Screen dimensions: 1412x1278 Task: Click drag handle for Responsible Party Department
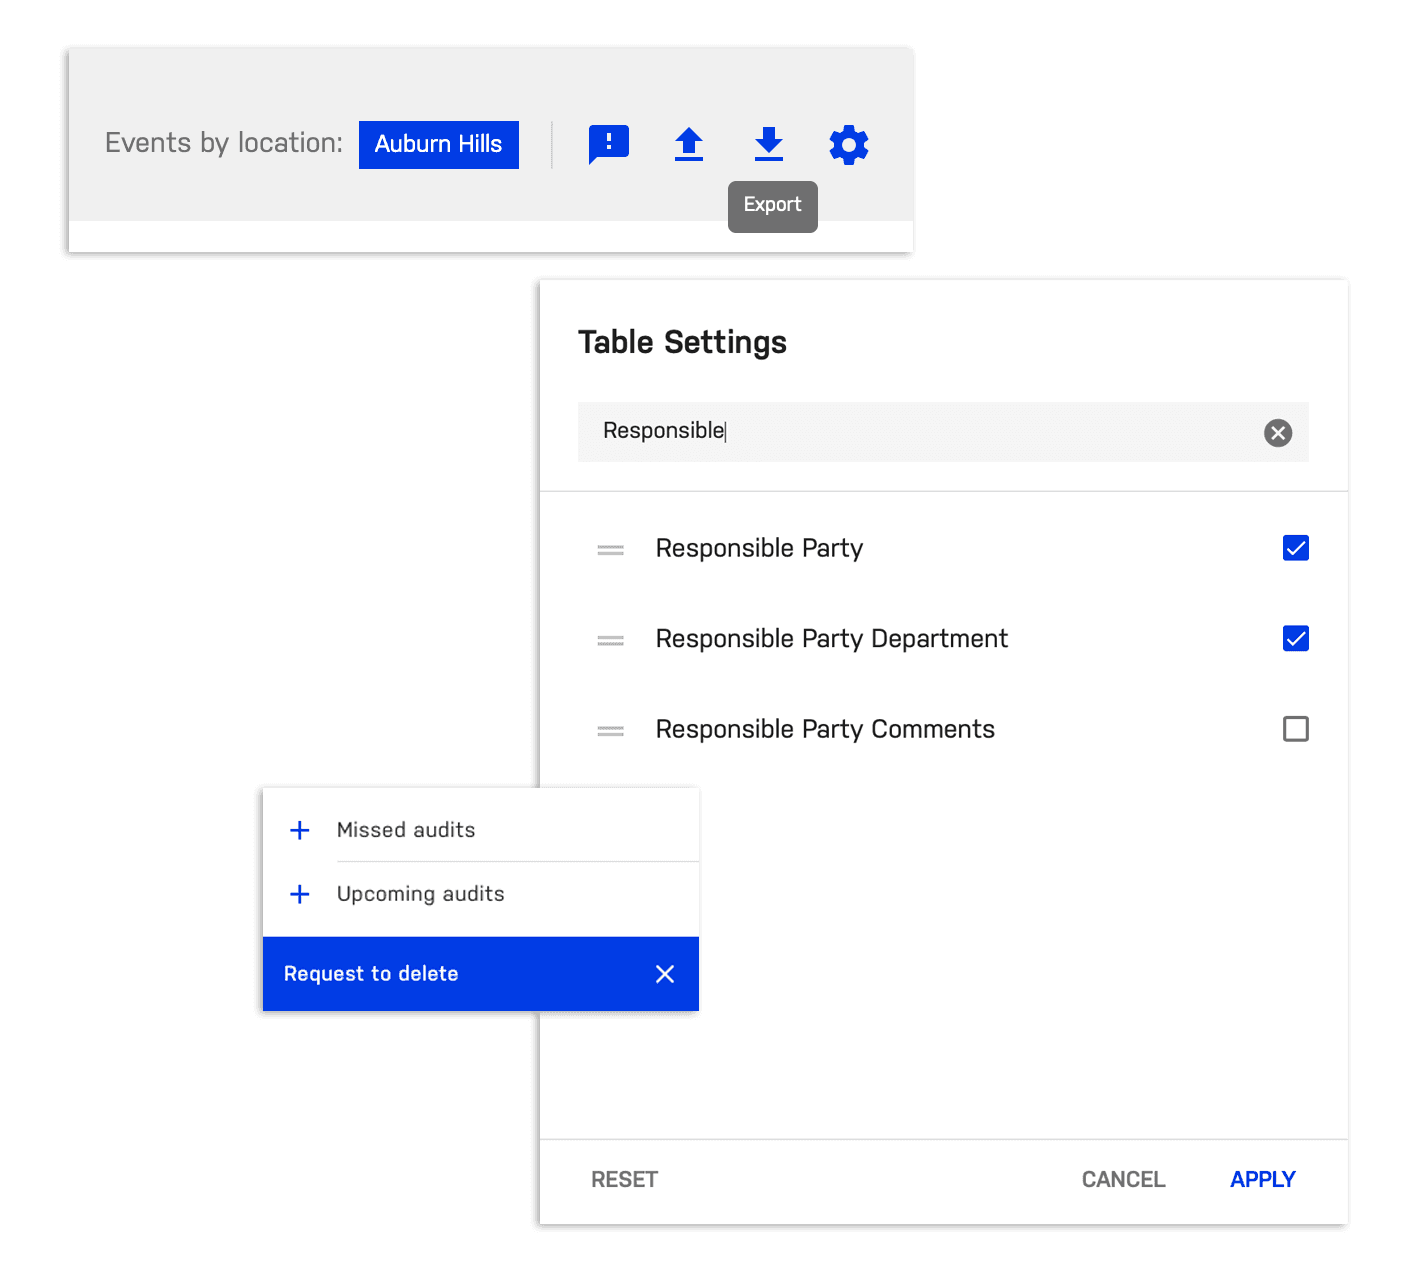[610, 640]
